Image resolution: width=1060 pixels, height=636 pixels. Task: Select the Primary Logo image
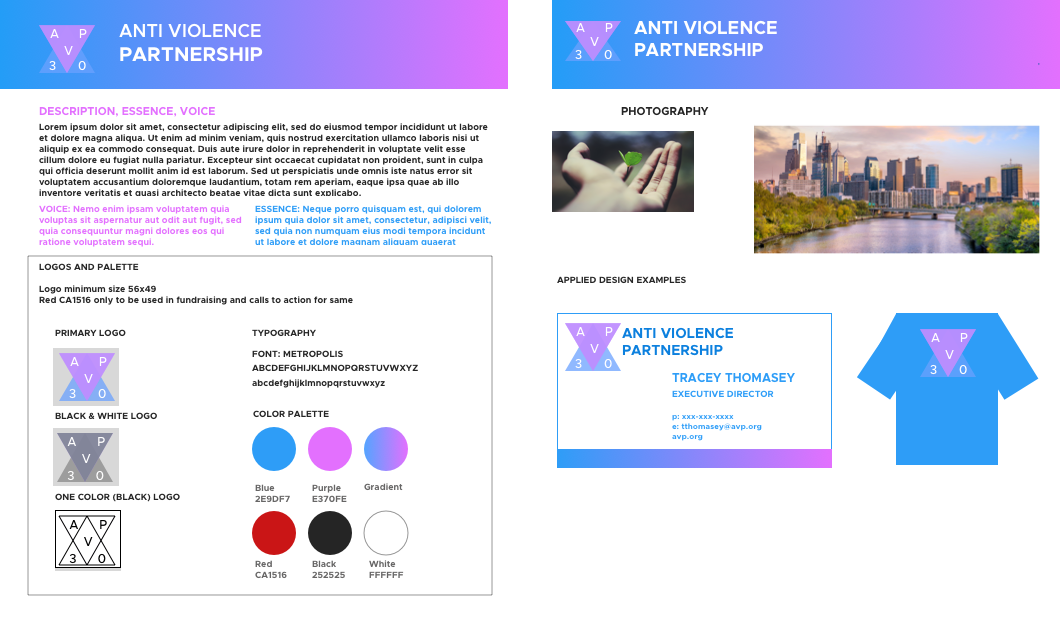point(86,376)
